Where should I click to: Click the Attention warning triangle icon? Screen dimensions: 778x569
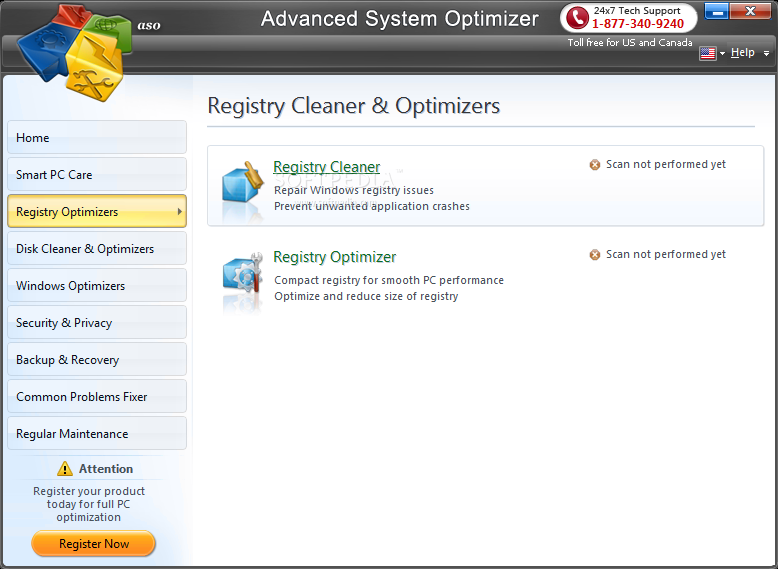65,468
